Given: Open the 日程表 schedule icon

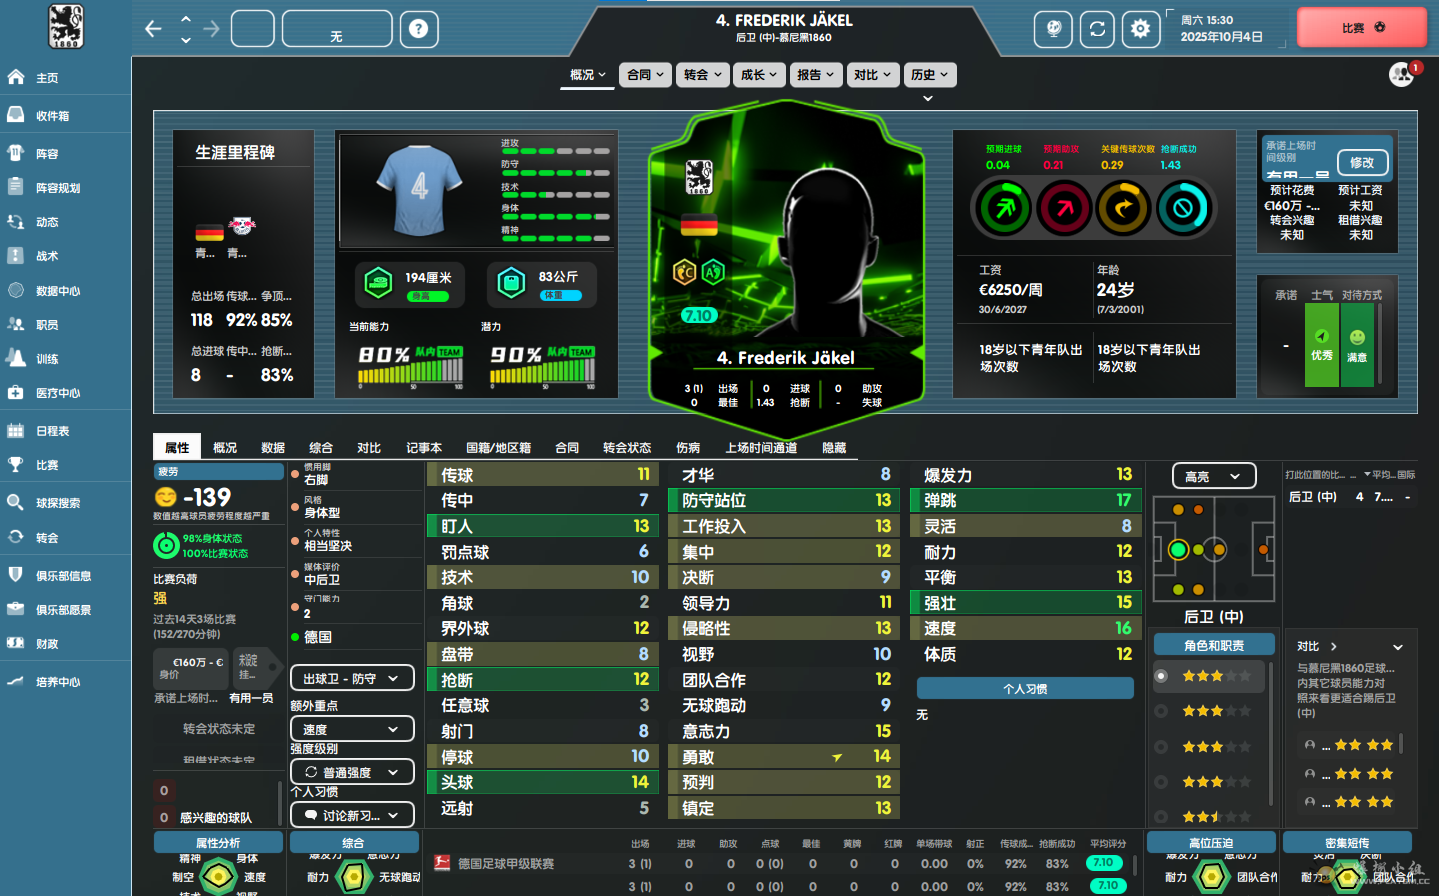Looking at the screenshot, I should [x=16, y=430].
